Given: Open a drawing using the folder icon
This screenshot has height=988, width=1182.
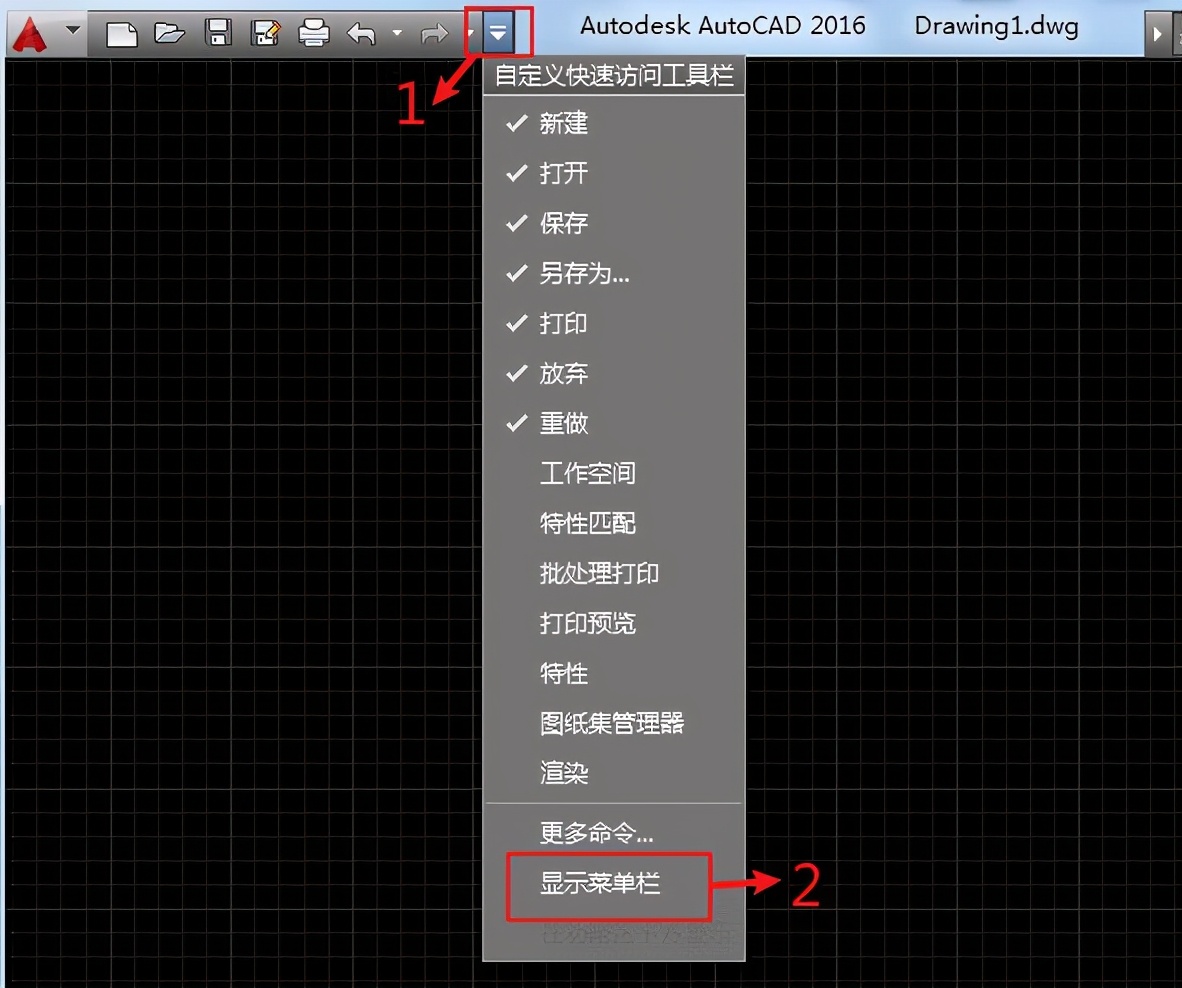Looking at the screenshot, I should (x=169, y=32).
